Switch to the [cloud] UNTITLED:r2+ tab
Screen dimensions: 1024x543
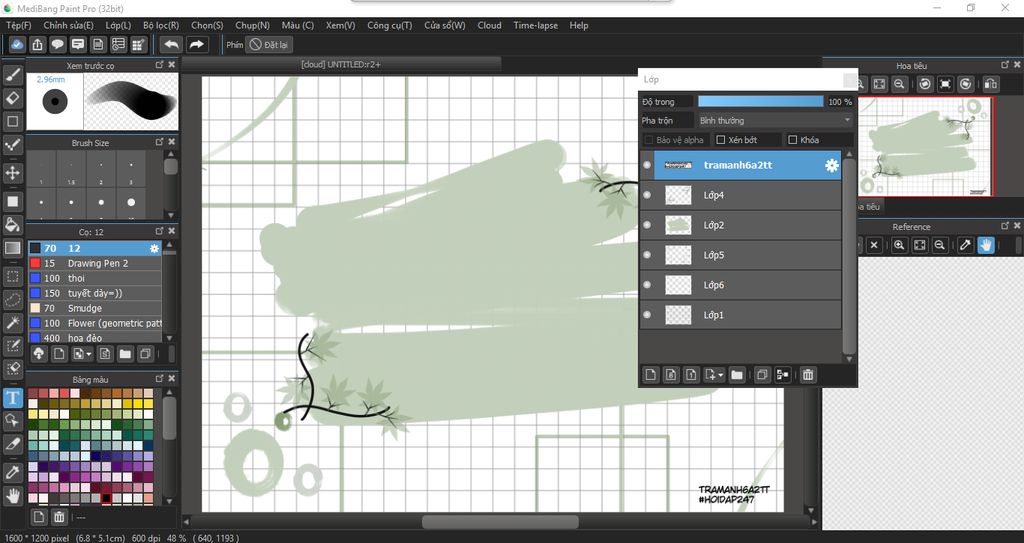[x=341, y=64]
